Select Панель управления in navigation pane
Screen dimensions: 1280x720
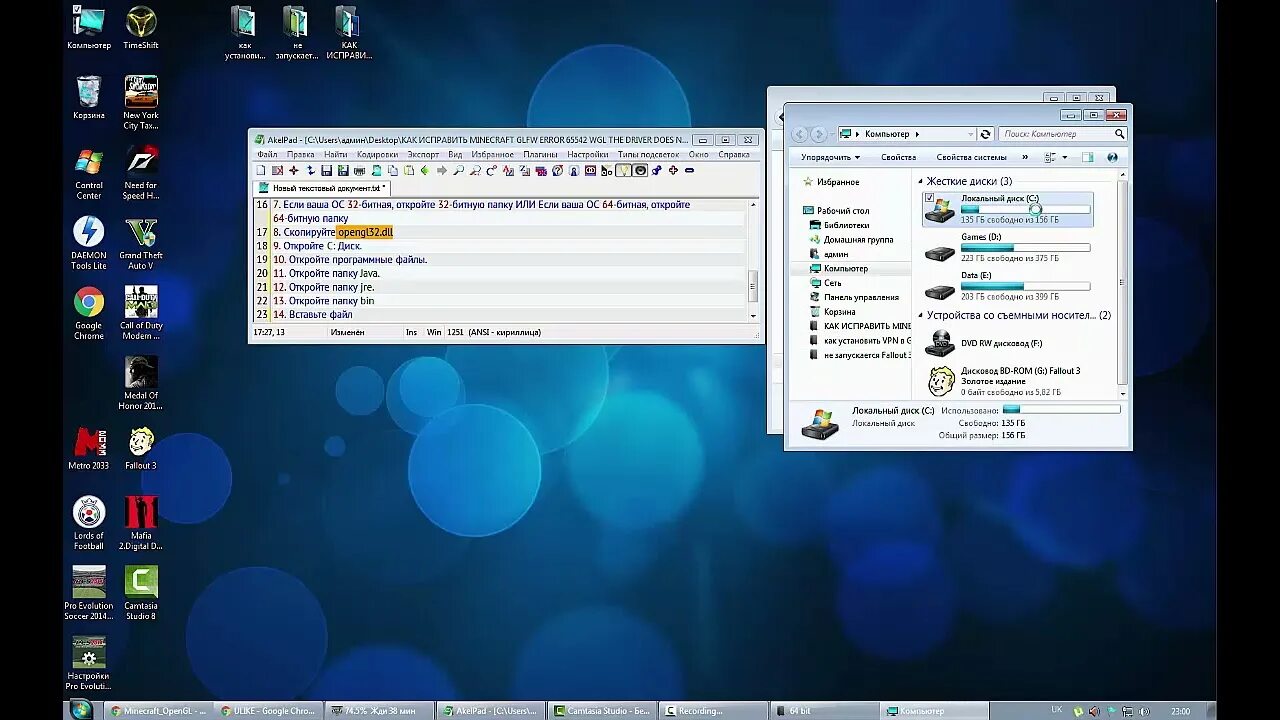[853, 297]
